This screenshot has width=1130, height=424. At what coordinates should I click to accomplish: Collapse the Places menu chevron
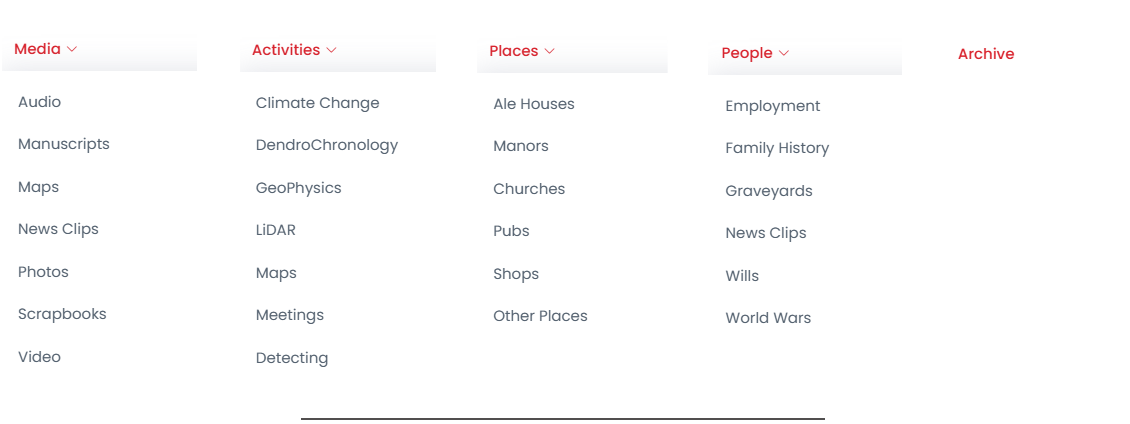[x=549, y=51]
